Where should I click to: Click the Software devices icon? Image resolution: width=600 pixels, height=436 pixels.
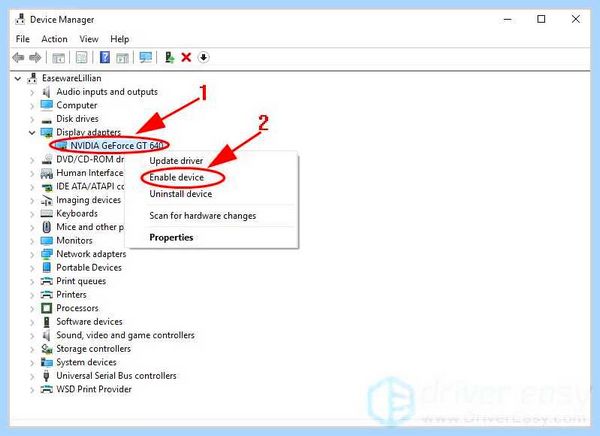point(46,322)
